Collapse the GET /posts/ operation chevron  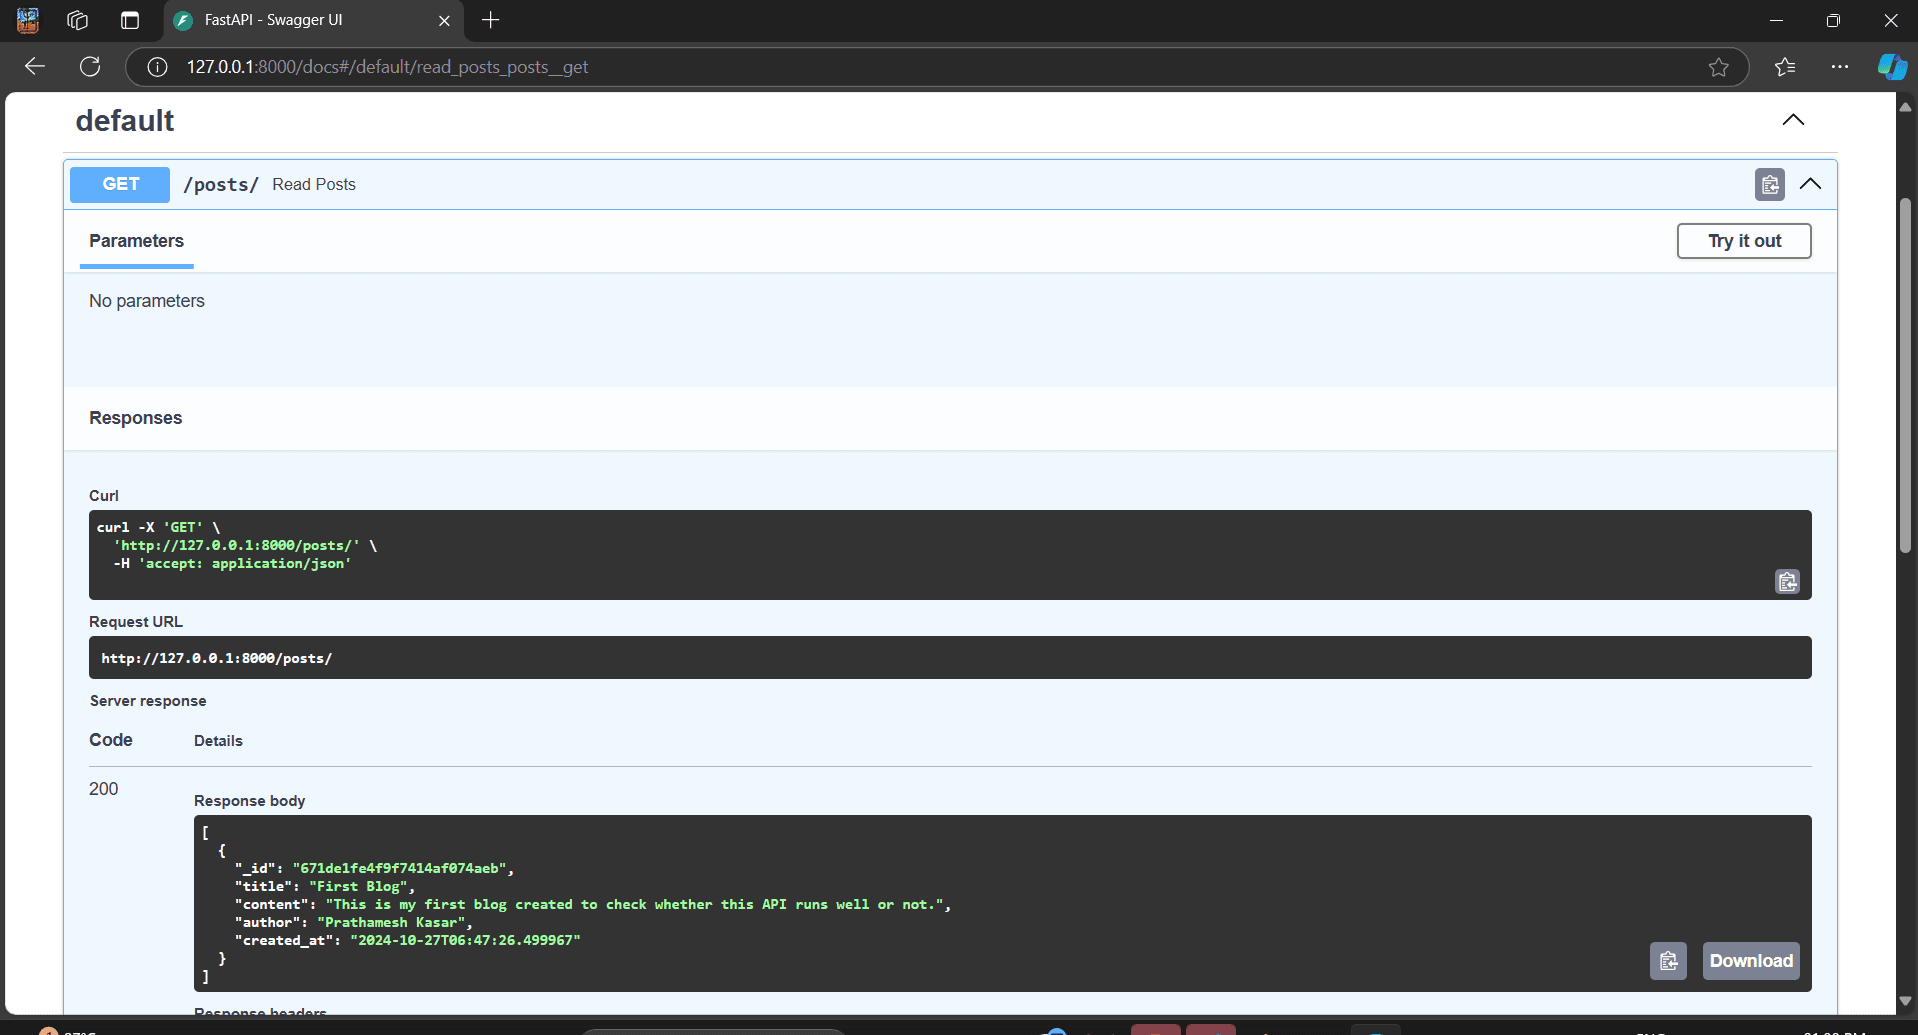1810,184
